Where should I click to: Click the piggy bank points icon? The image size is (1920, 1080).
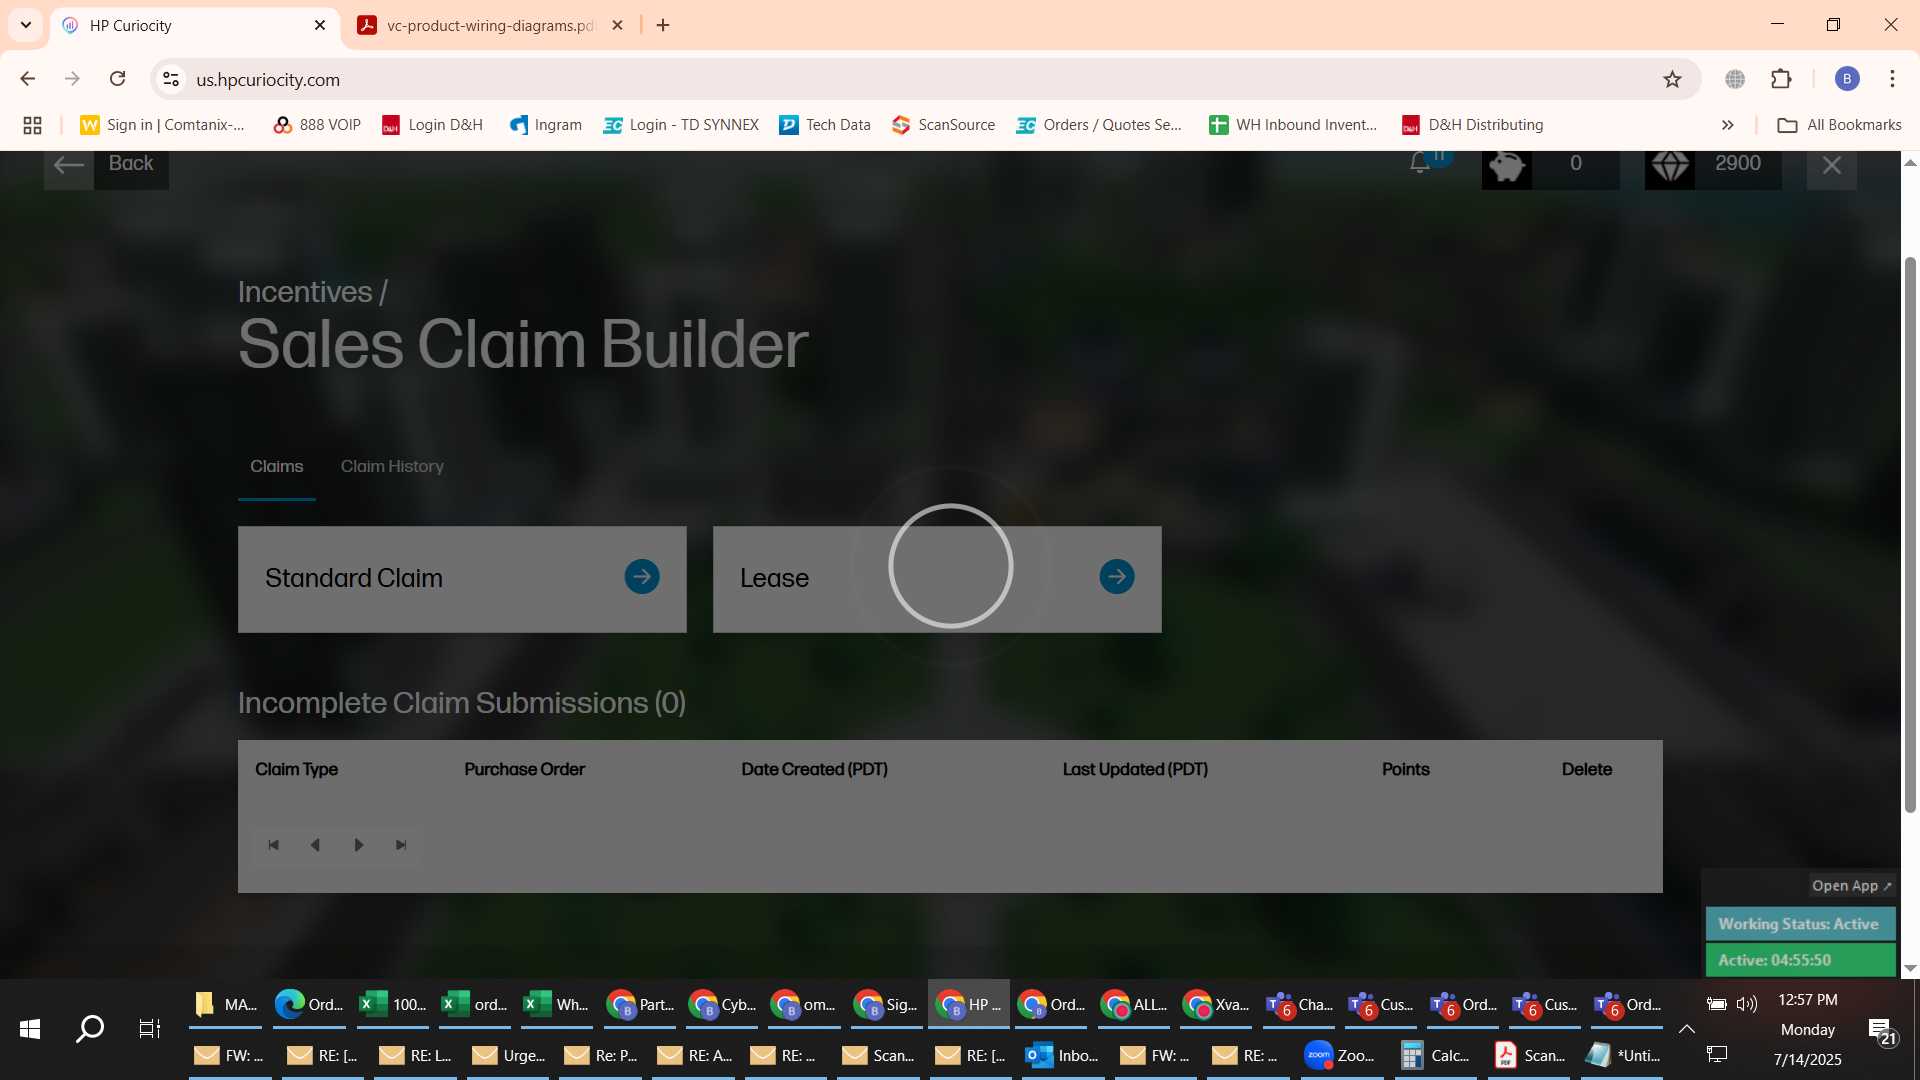(x=1507, y=166)
